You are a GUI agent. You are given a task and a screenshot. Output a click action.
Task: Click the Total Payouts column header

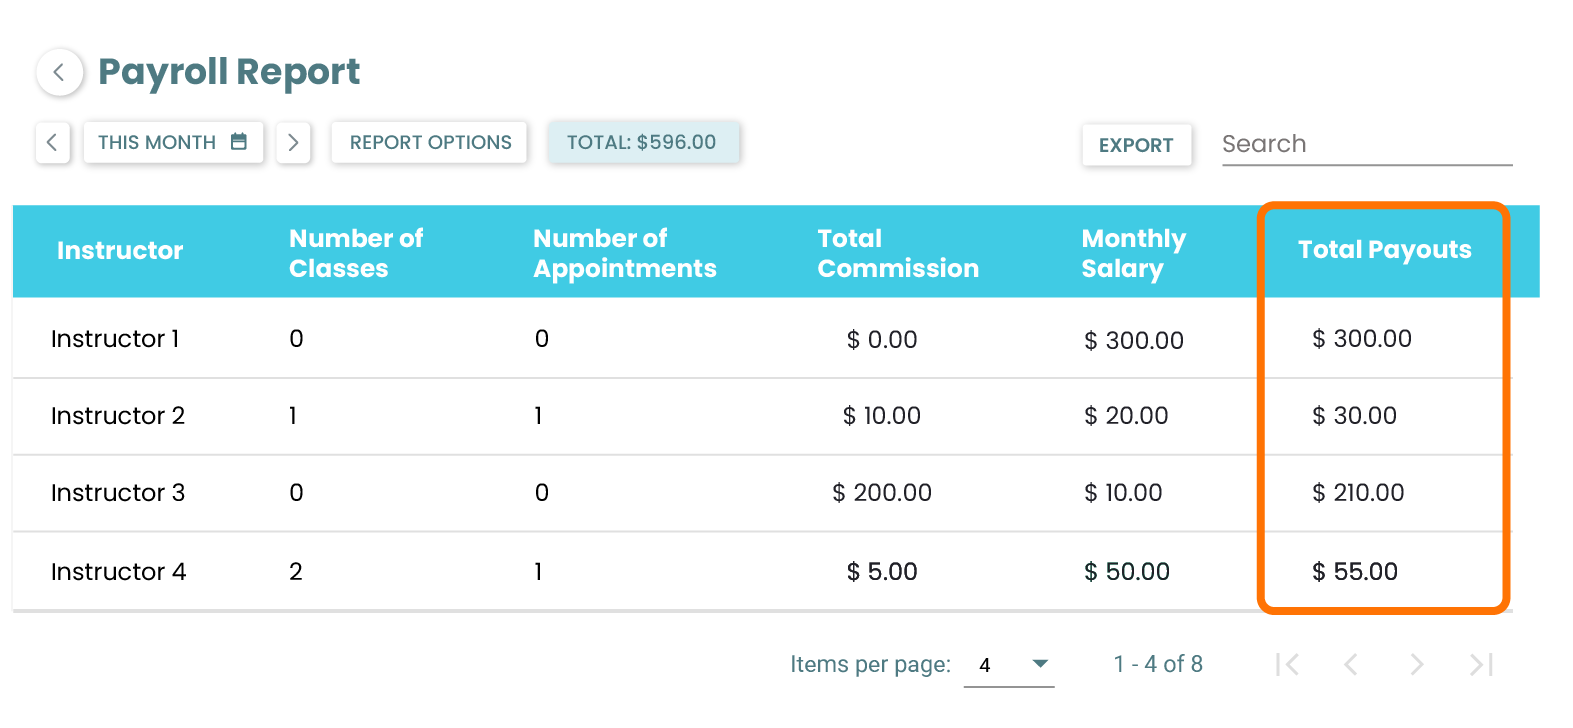tap(1384, 250)
